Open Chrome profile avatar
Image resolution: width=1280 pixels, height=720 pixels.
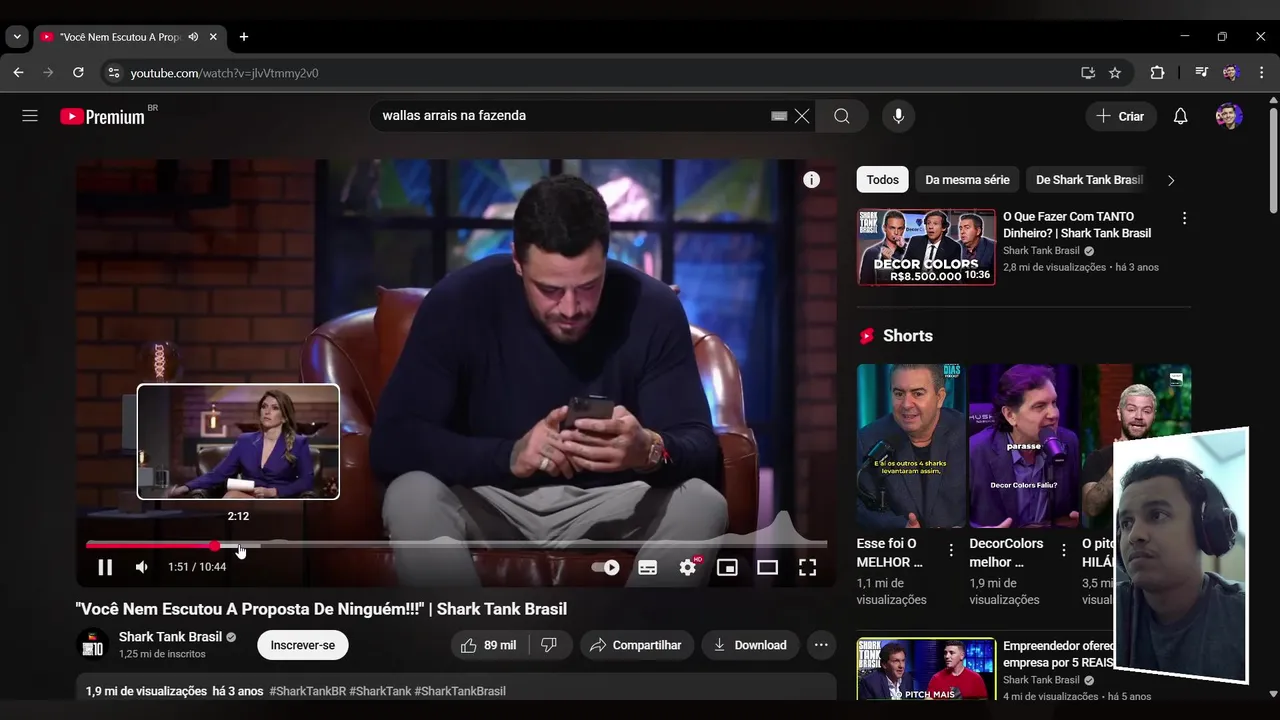[1231, 73]
